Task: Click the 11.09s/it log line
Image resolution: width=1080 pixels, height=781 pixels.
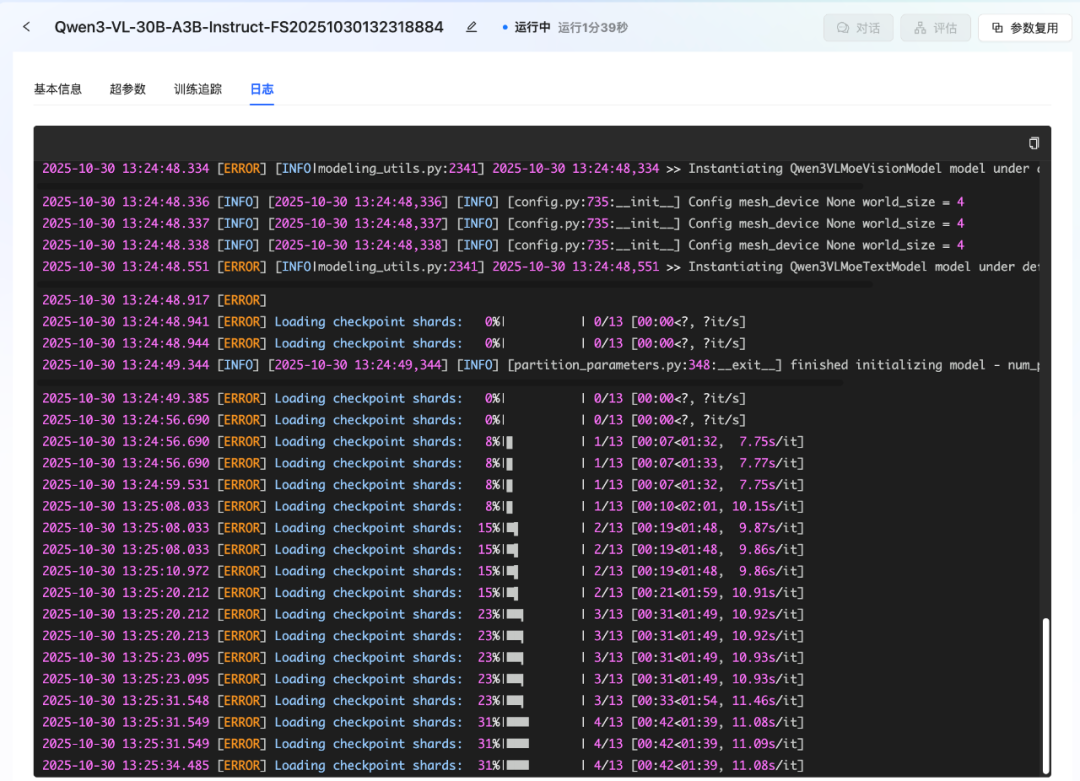Action: tap(423, 744)
